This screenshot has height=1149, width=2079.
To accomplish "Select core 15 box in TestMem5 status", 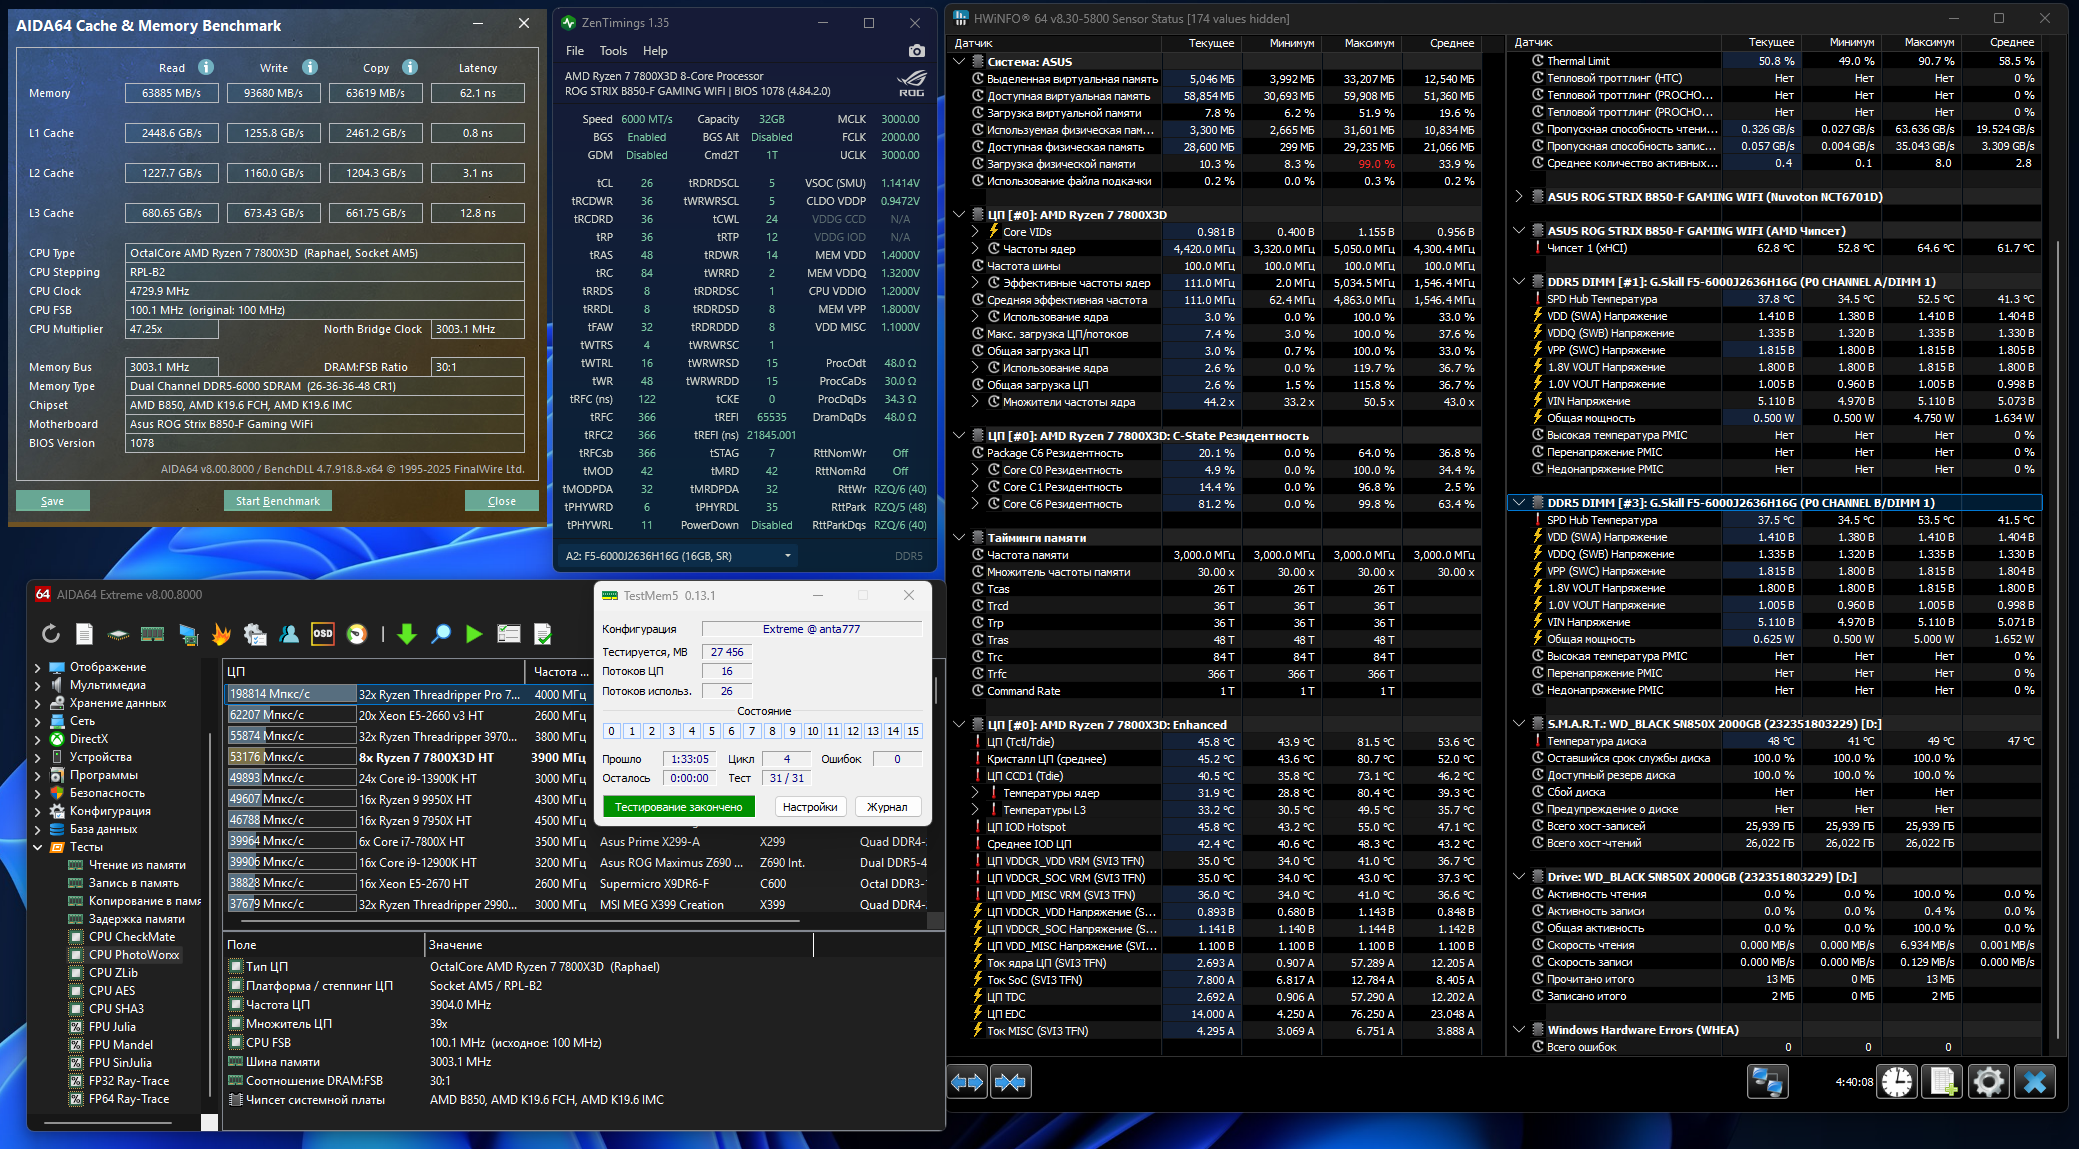I will pos(913,731).
